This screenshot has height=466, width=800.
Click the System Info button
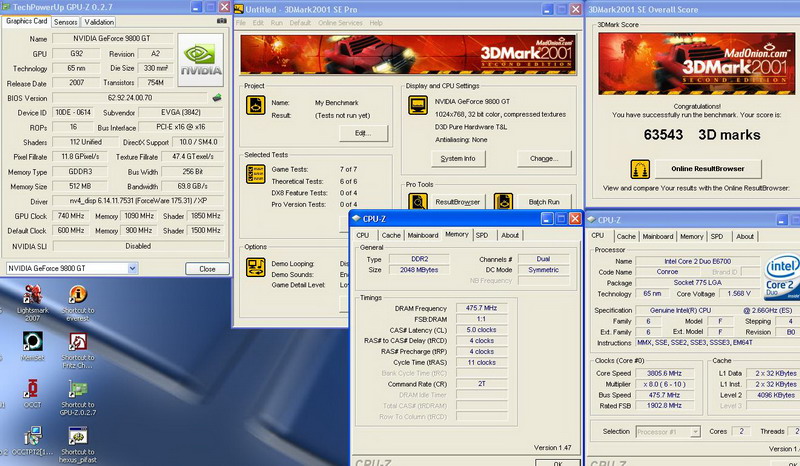458,159
